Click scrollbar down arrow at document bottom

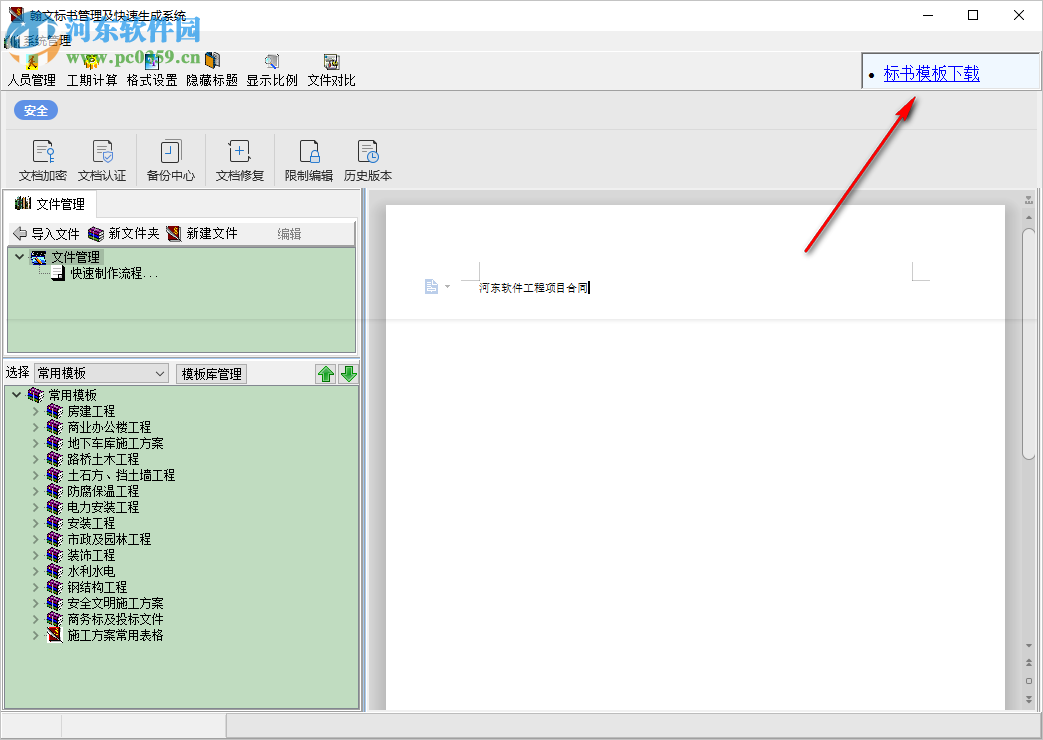pos(1028,646)
